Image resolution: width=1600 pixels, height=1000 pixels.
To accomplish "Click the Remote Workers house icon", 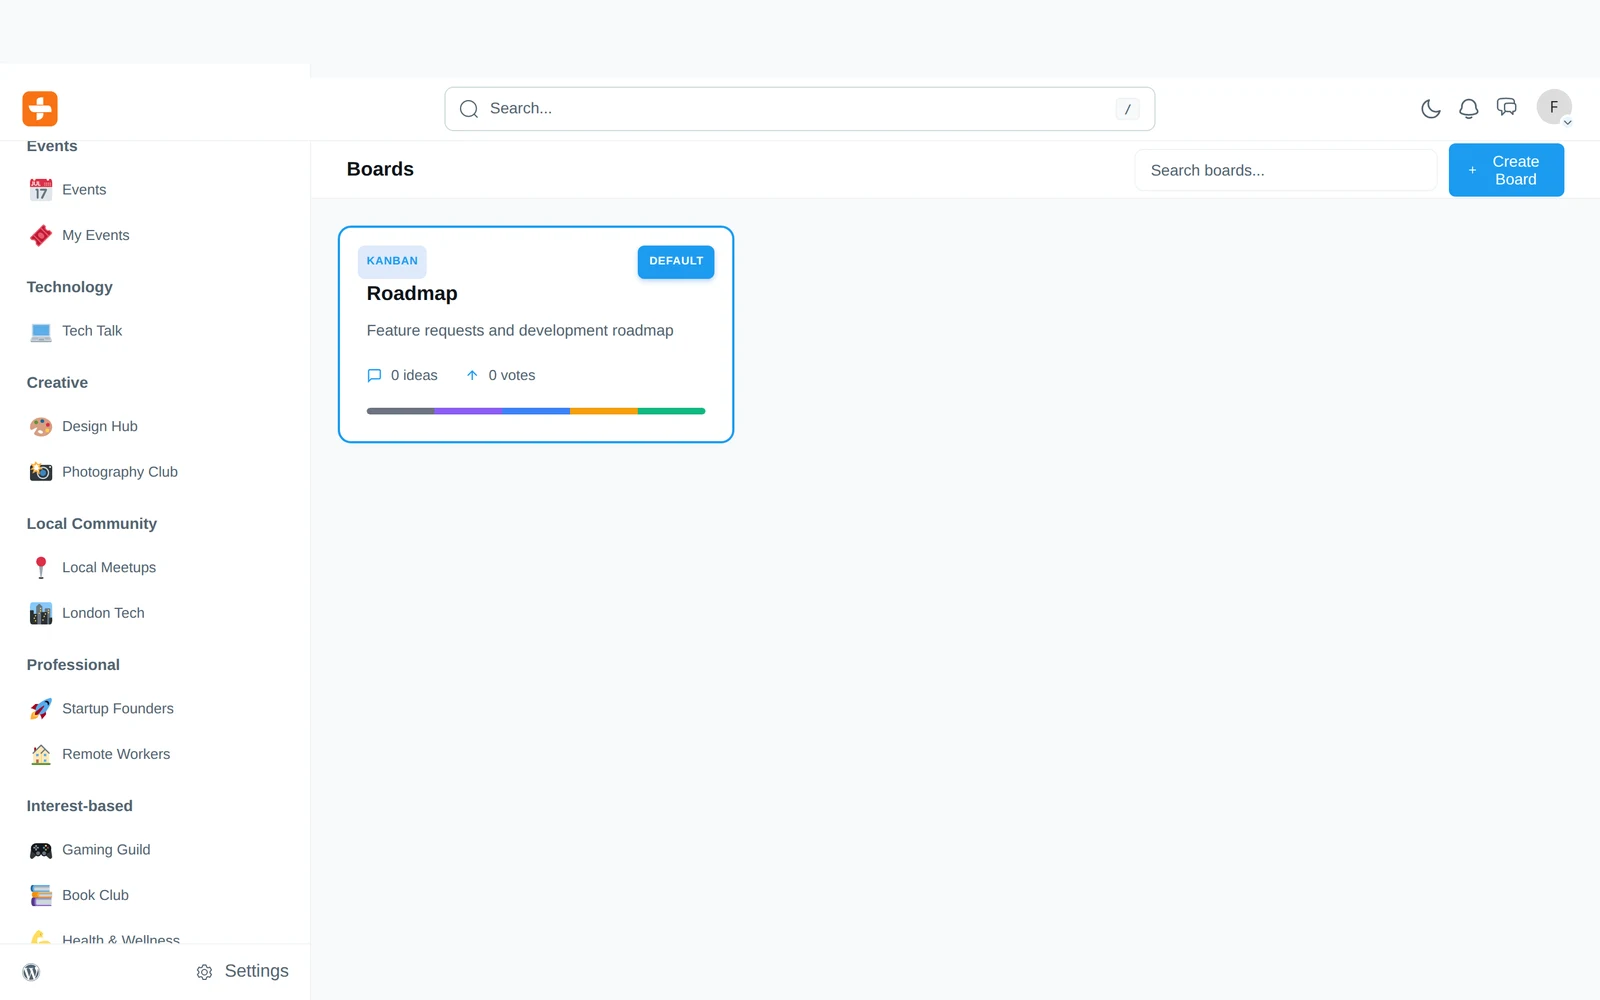I will coord(41,755).
